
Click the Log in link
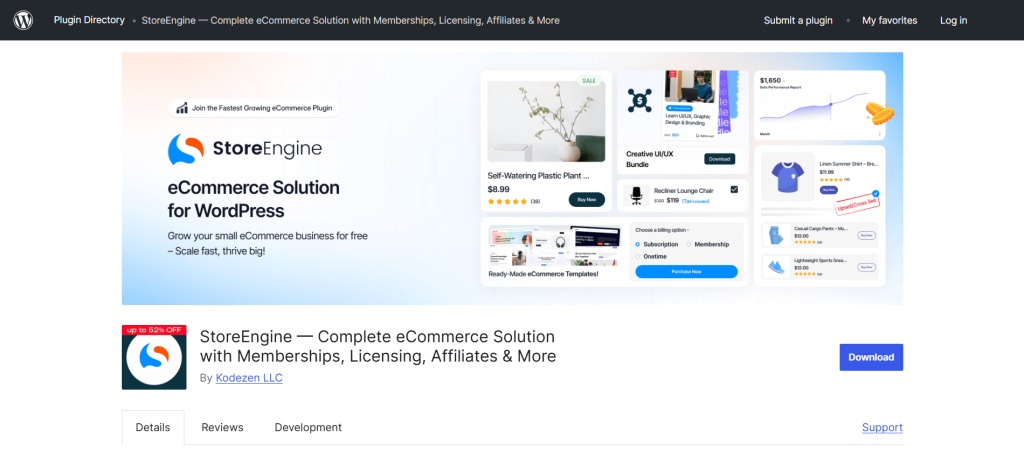(953, 20)
